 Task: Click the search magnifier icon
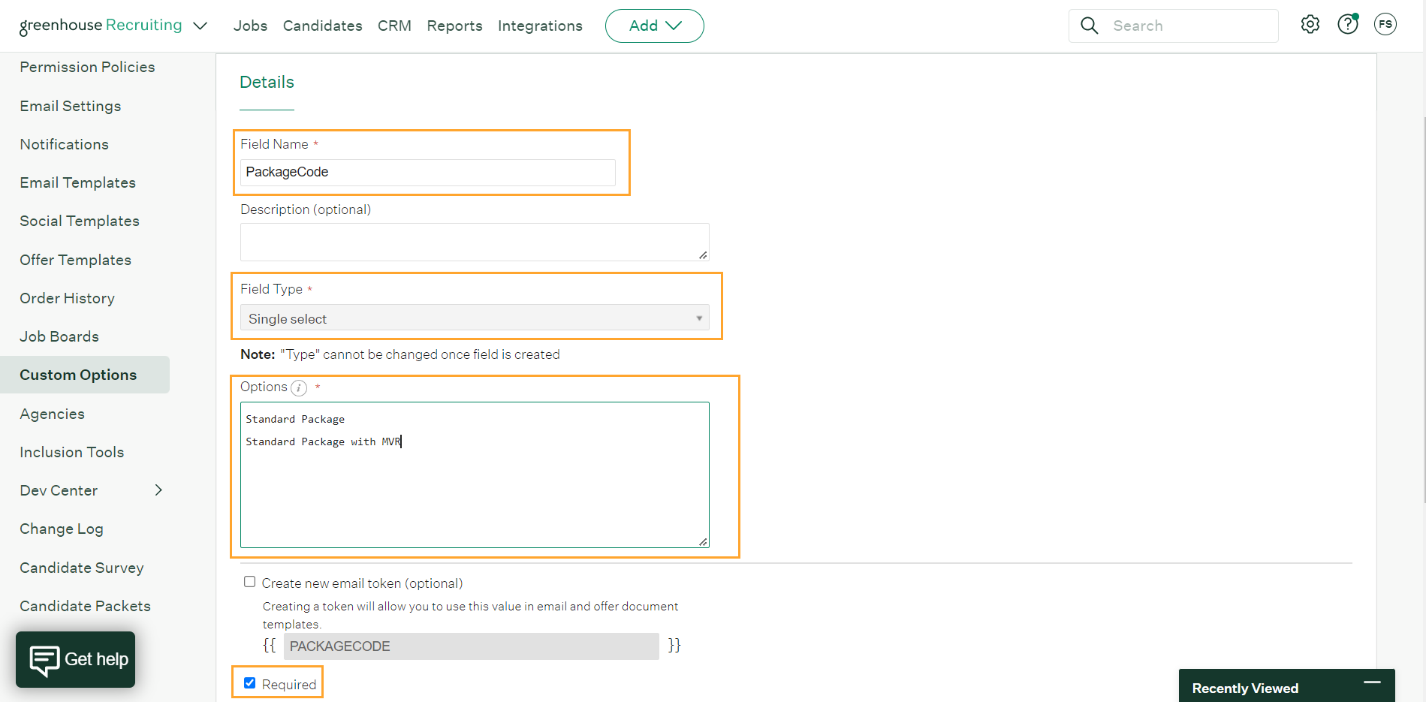[x=1090, y=26]
